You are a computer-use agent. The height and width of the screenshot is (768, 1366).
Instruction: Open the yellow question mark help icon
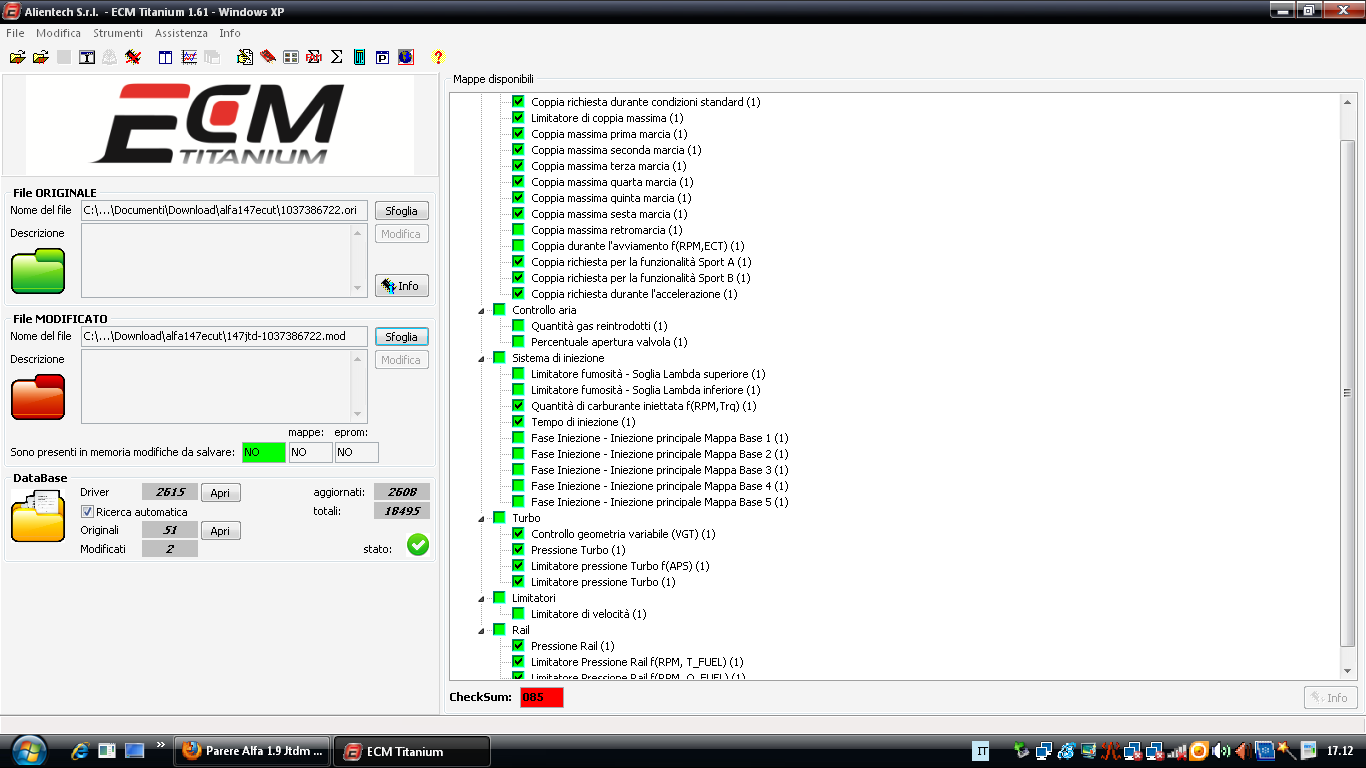[438, 58]
